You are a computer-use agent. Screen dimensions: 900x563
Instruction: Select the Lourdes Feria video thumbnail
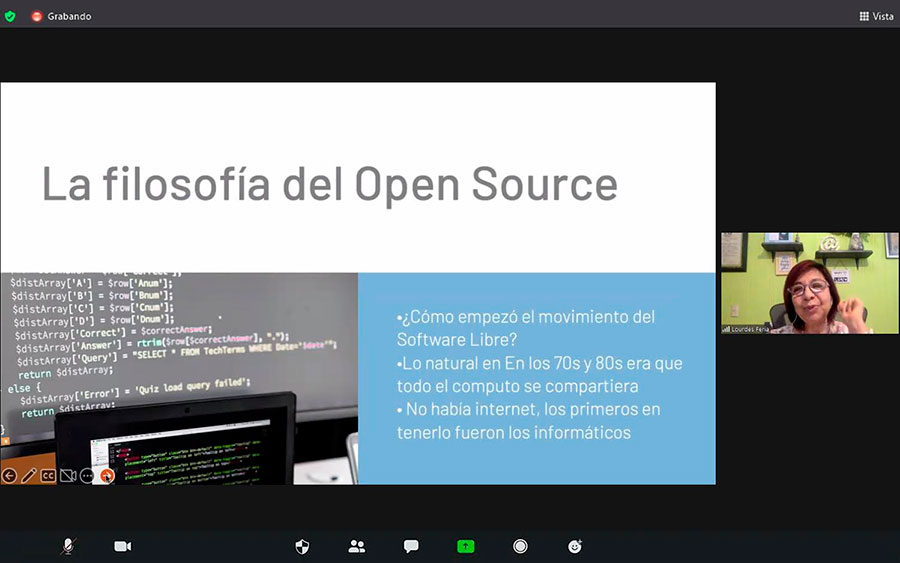coord(809,283)
